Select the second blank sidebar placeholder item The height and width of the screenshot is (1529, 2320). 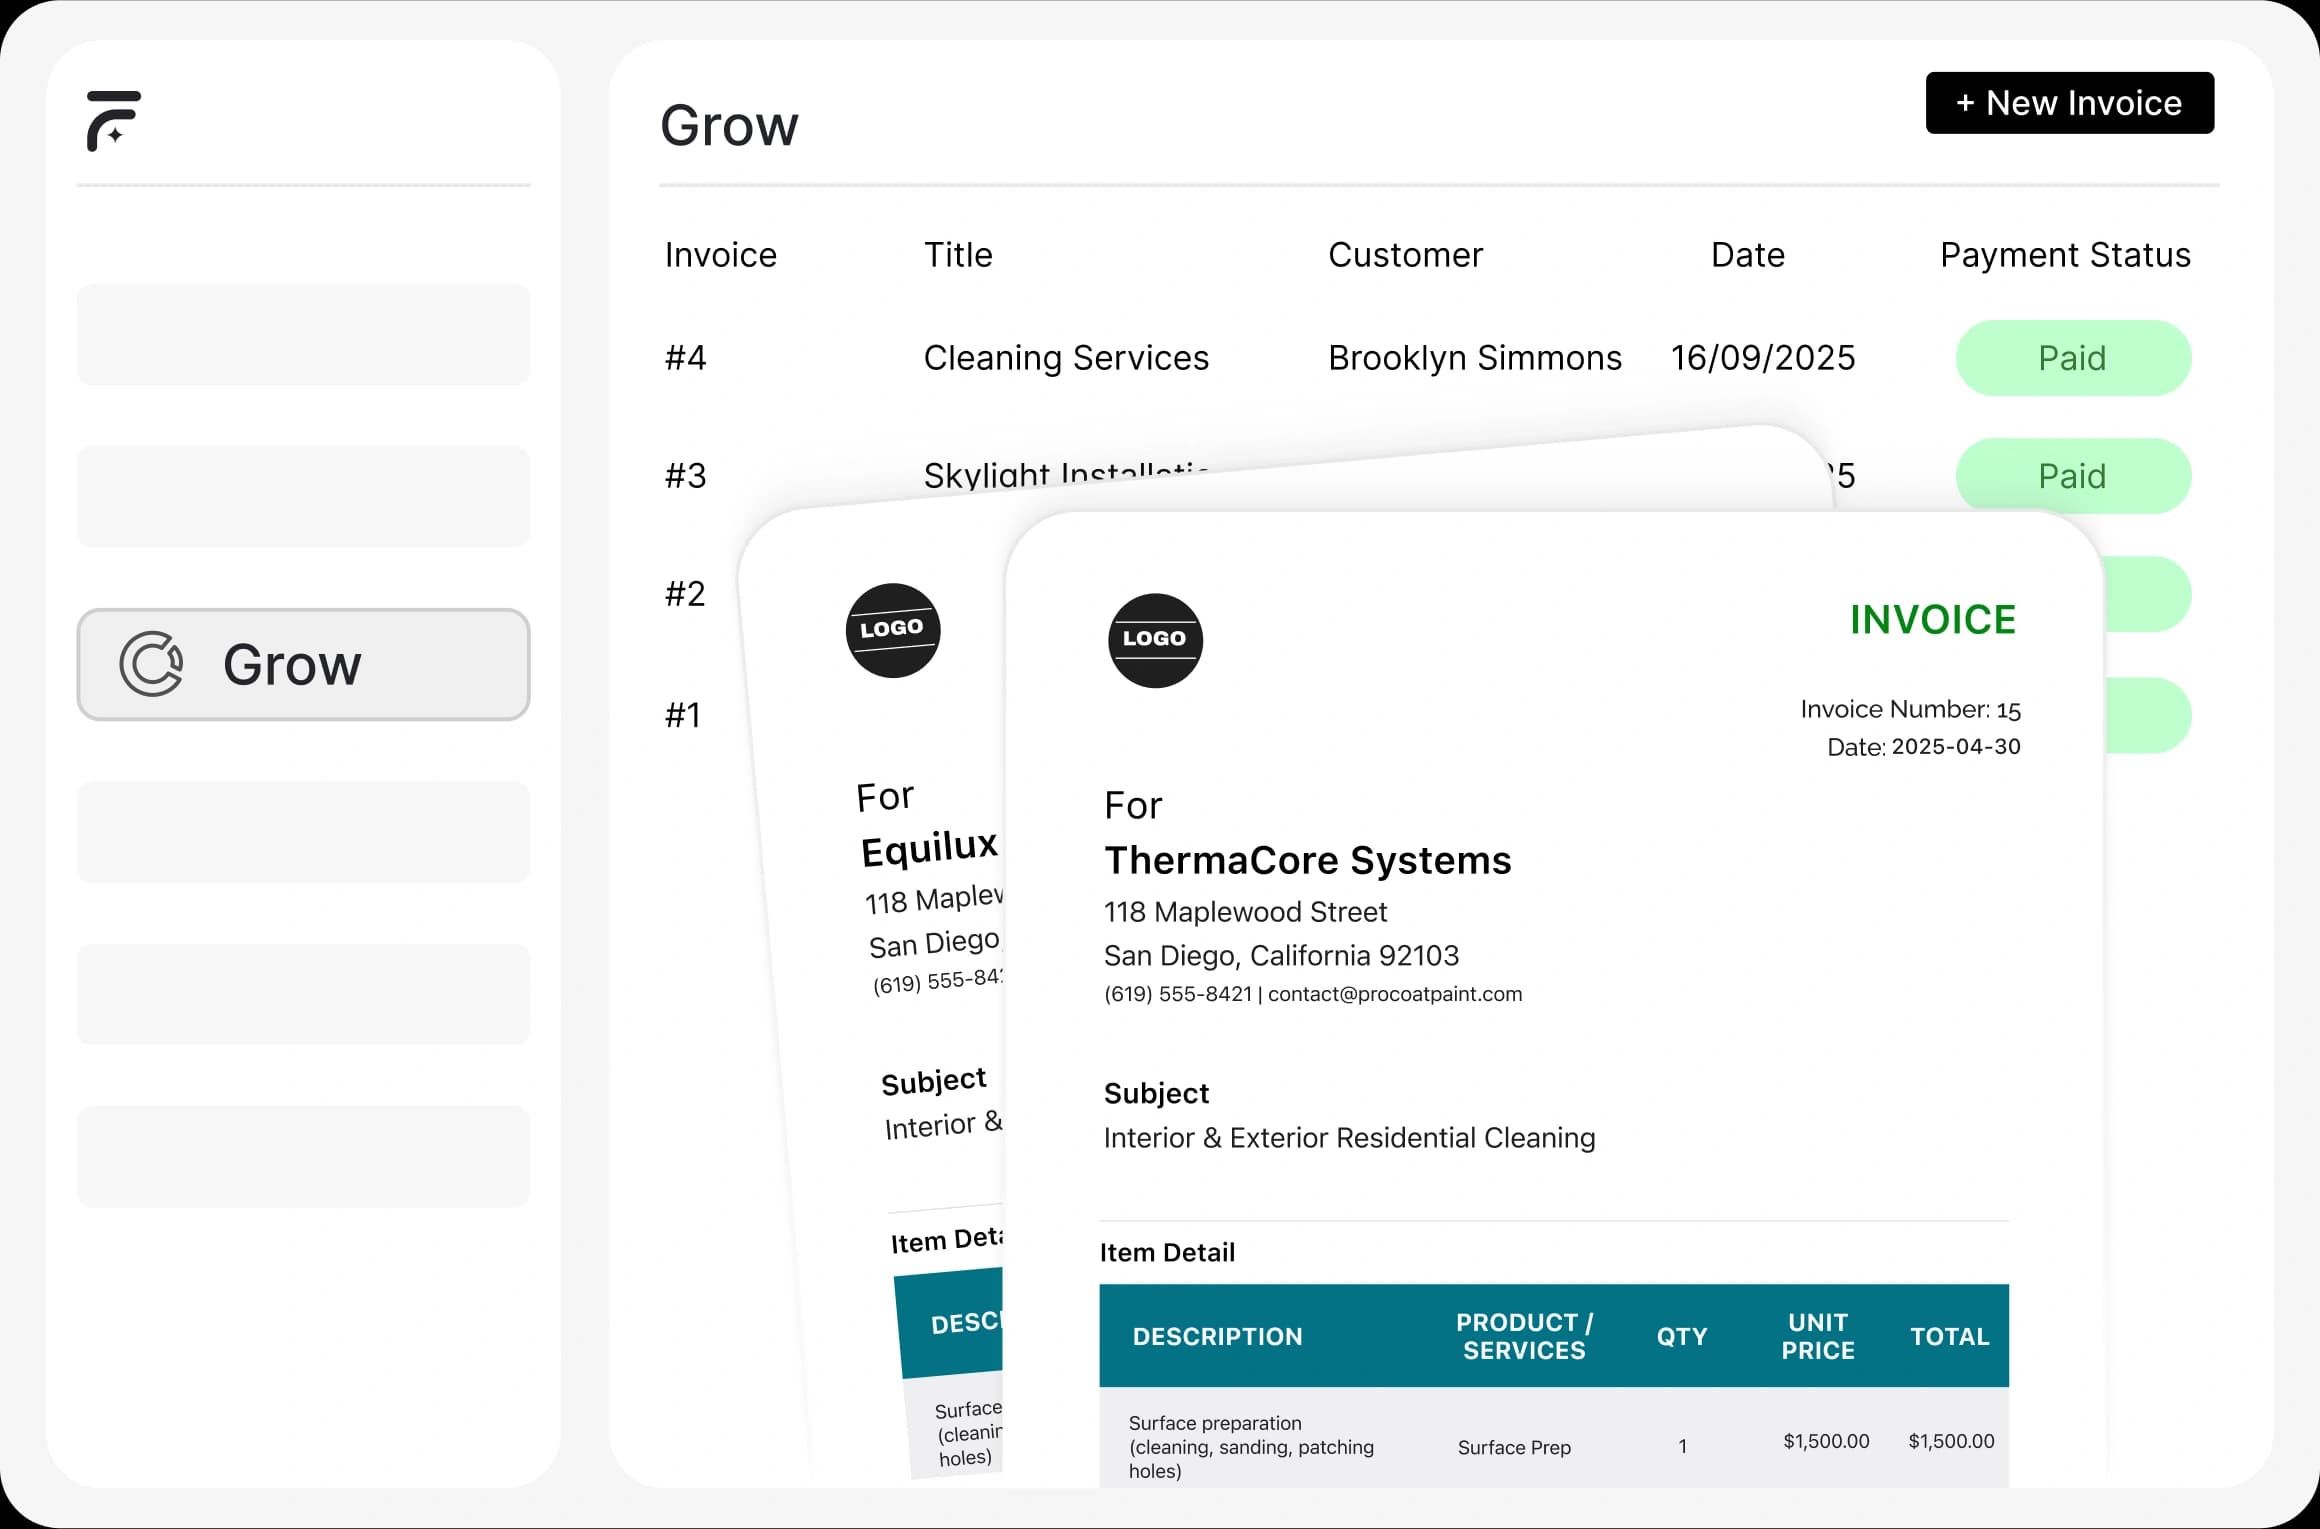coord(303,496)
